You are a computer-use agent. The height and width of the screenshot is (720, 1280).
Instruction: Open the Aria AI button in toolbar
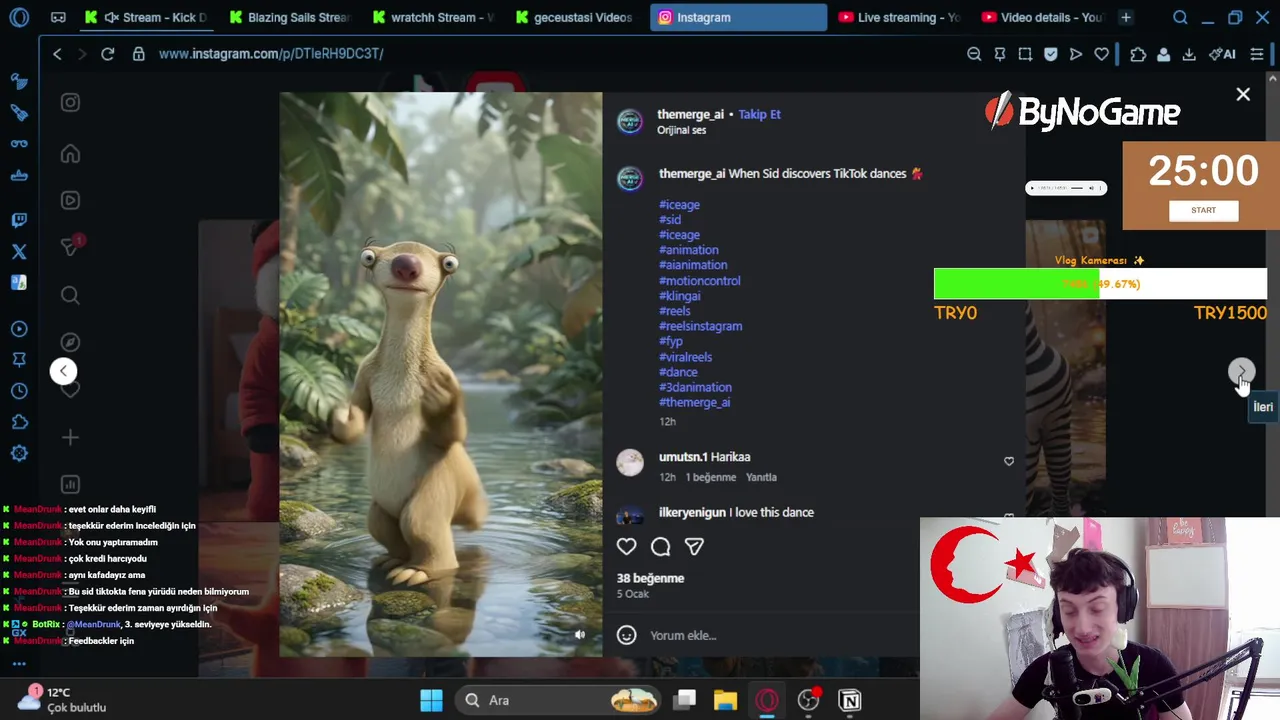tap(1223, 54)
